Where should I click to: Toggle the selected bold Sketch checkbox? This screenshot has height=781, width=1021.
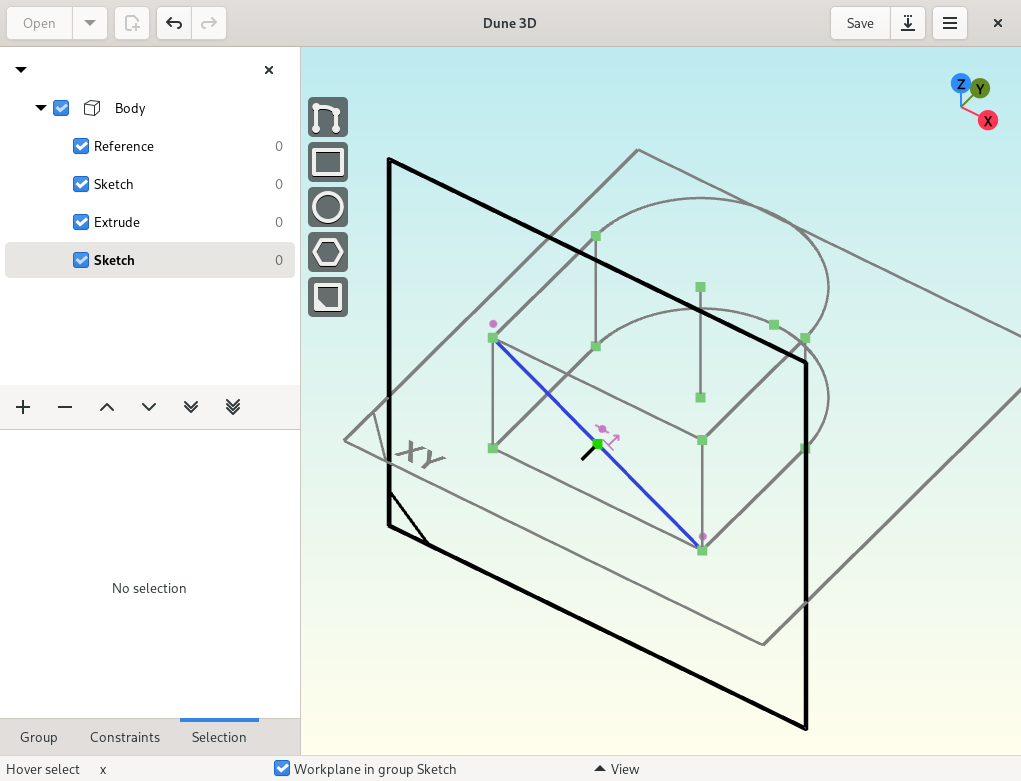point(81,261)
